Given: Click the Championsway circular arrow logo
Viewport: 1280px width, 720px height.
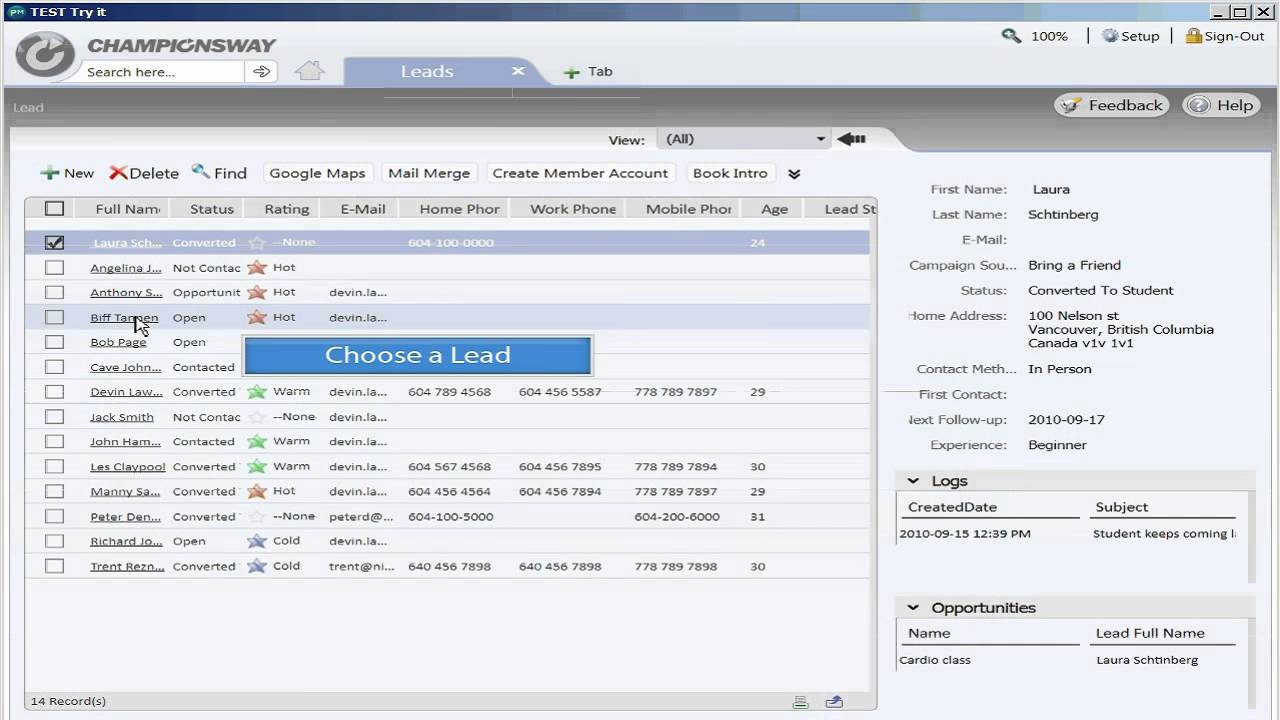Looking at the screenshot, I should point(45,54).
